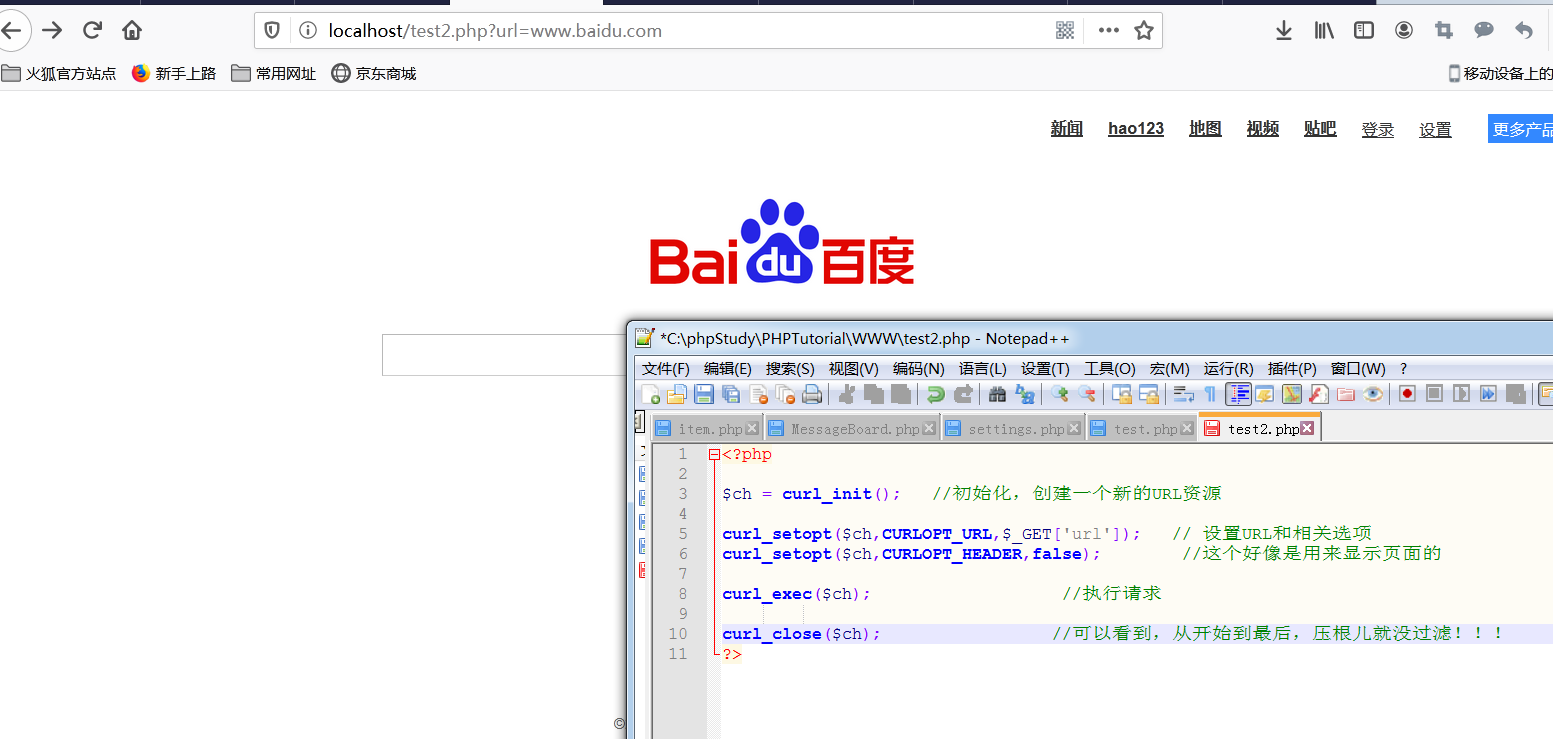Open 运行(R) menu in Notepad++
Viewport: 1553px width, 739px height.
coord(1228,369)
